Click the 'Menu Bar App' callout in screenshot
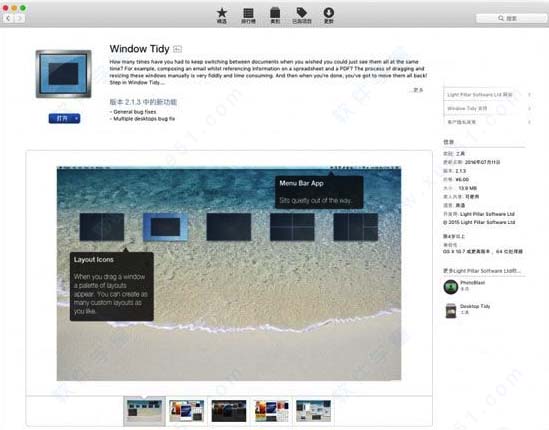 pyautogui.click(x=319, y=192)
